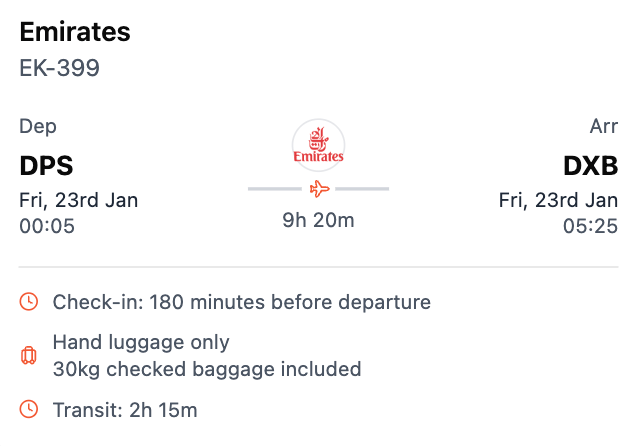Select the DXB arrival airport code

pos(590,165)
